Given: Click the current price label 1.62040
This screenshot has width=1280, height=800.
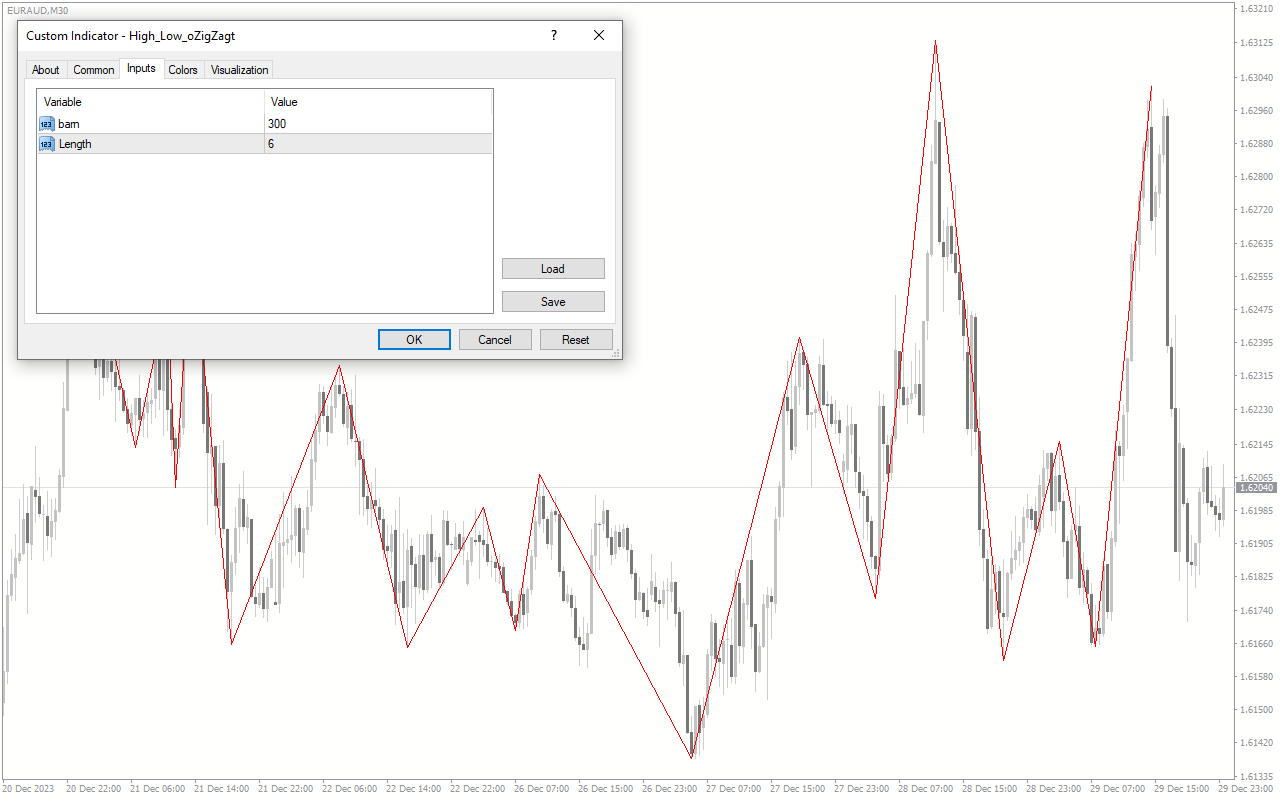Looking at the screenshot, I should [x=1256, y=488].
